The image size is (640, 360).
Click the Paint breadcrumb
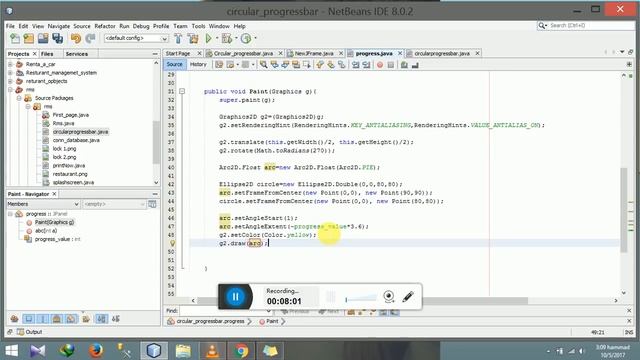(x=272, y=322)
